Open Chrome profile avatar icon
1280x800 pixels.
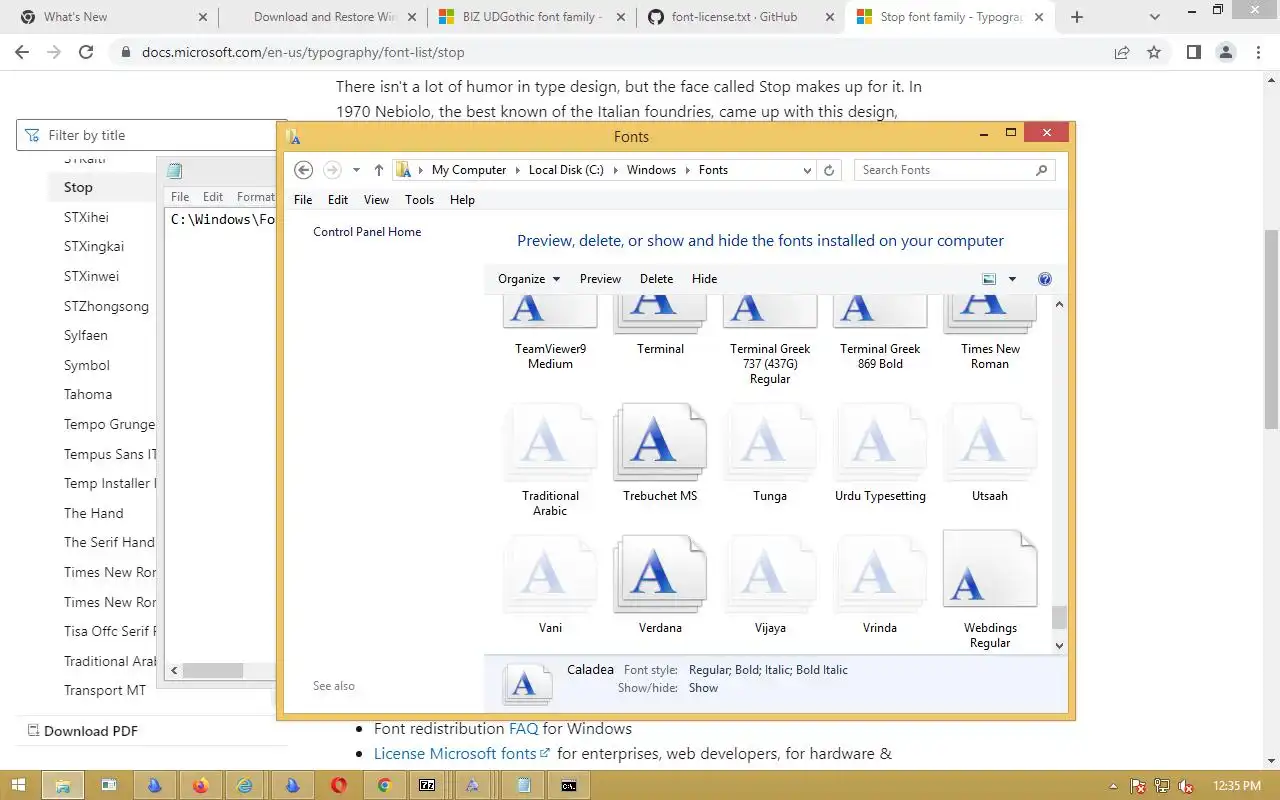pyautogui.click(x=1225, y=52)
